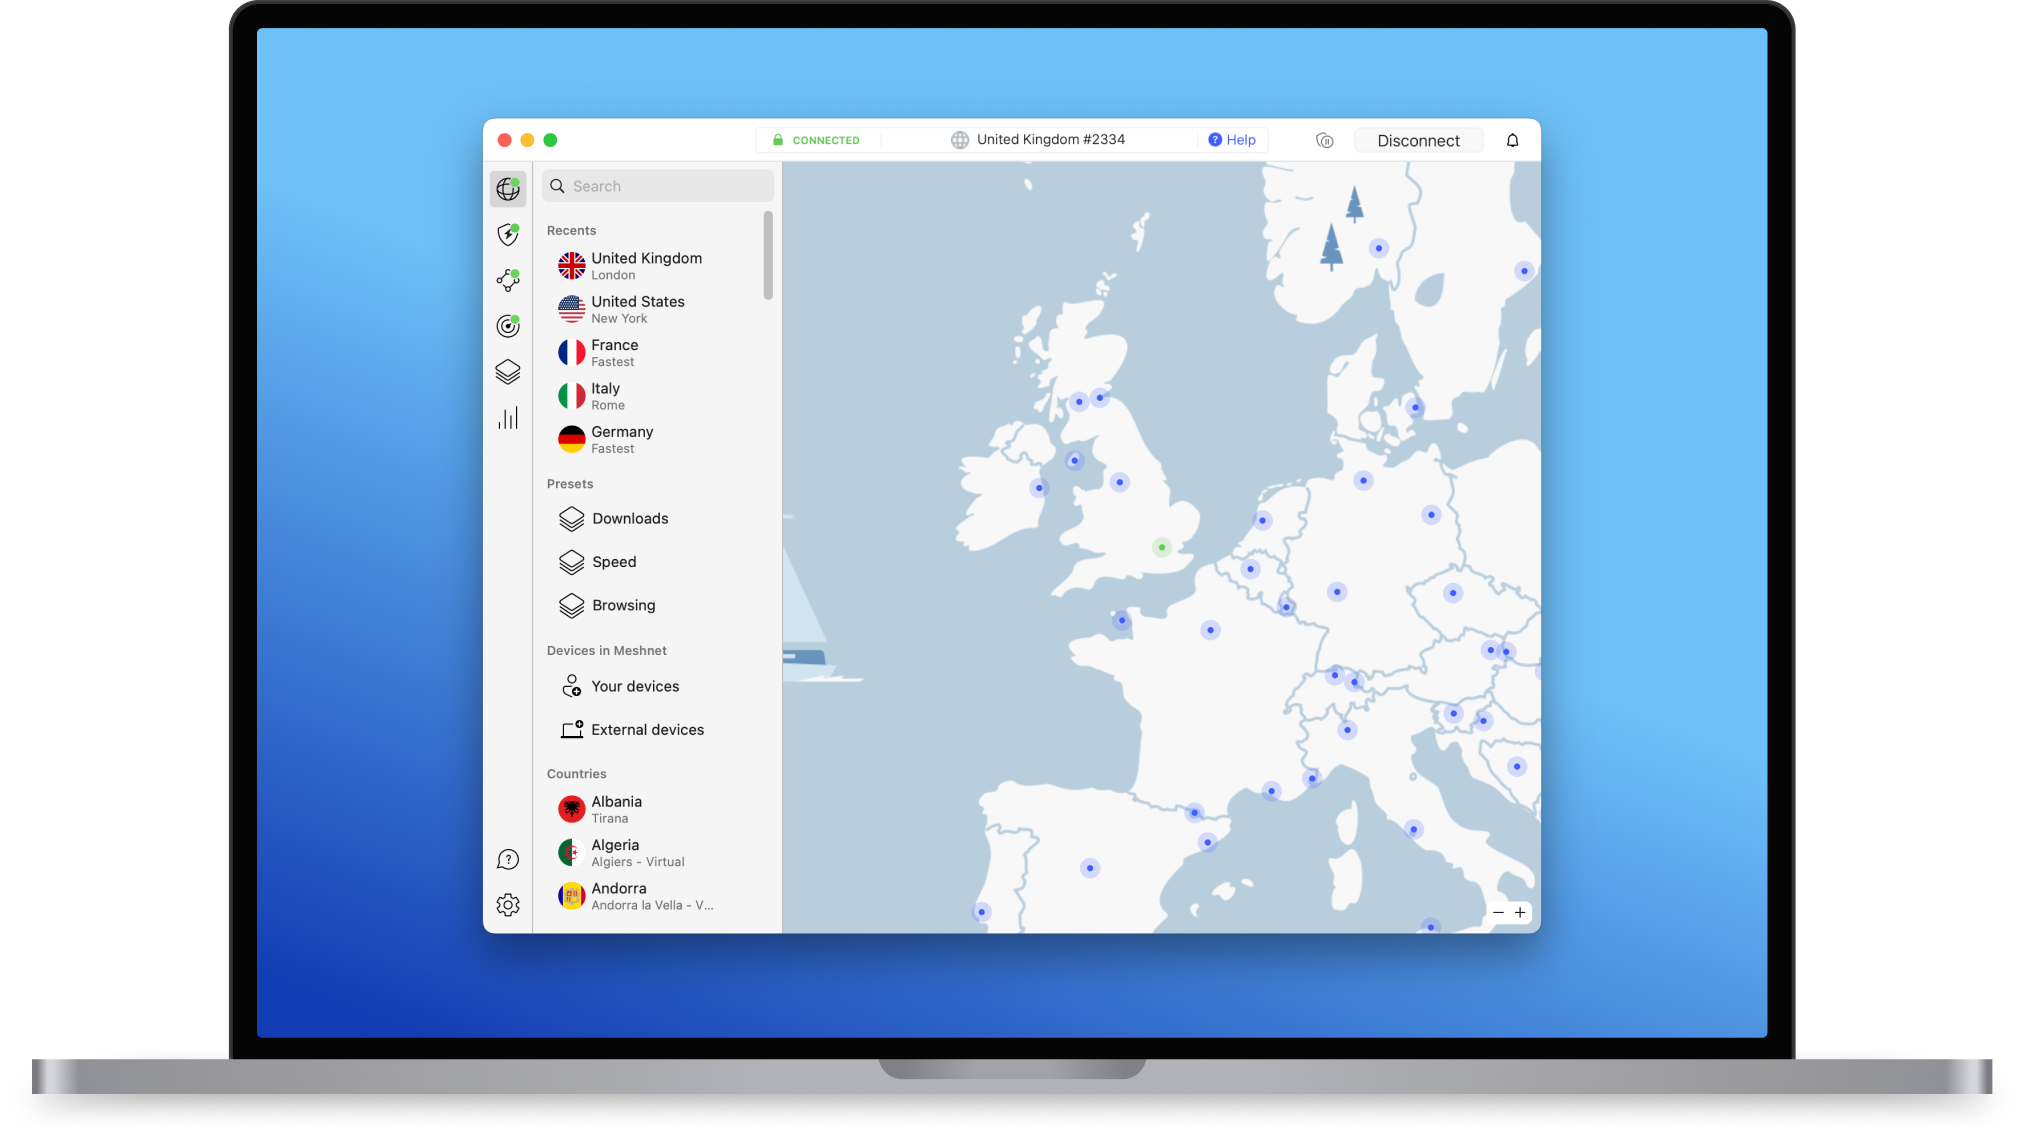Screen dimensions: 2024x1132
Task: Select the Downloads preset
Action: (x=629, y=518)
